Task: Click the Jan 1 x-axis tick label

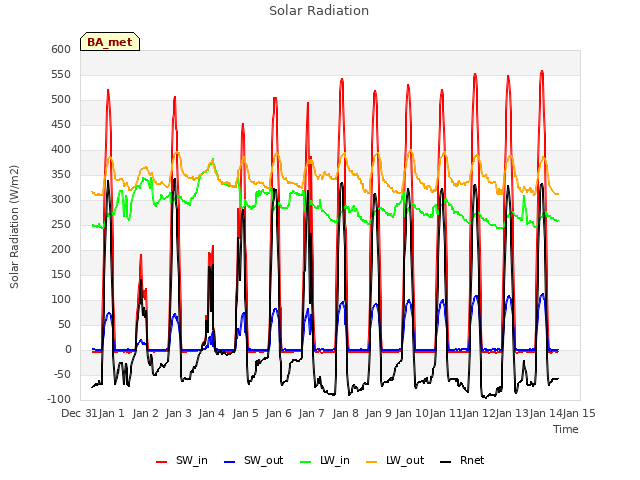Action: (112, 413)
